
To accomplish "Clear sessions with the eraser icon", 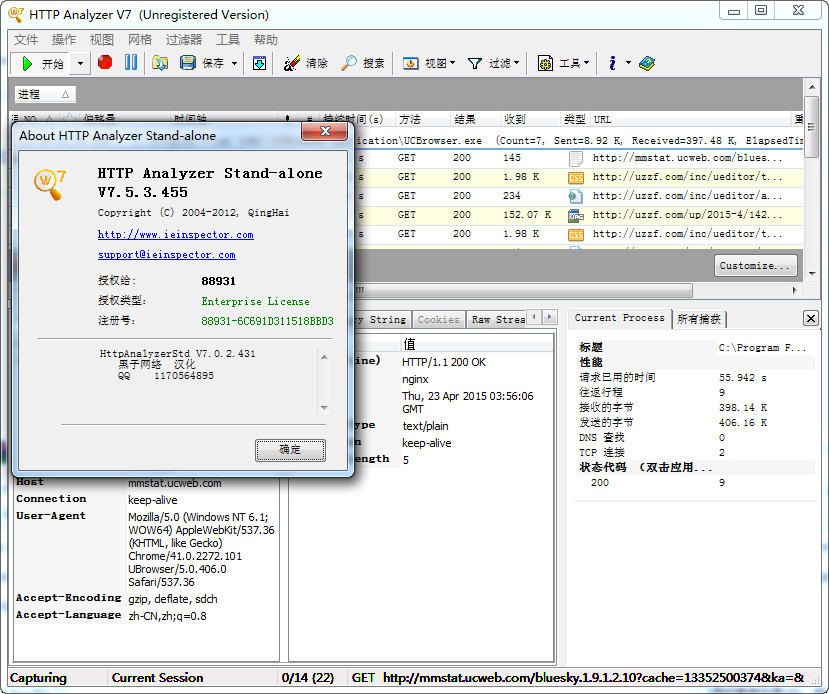I will pos(292,63).
